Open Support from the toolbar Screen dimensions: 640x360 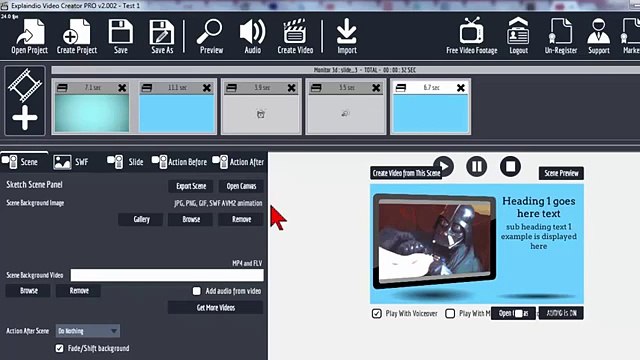click(599, 37)
